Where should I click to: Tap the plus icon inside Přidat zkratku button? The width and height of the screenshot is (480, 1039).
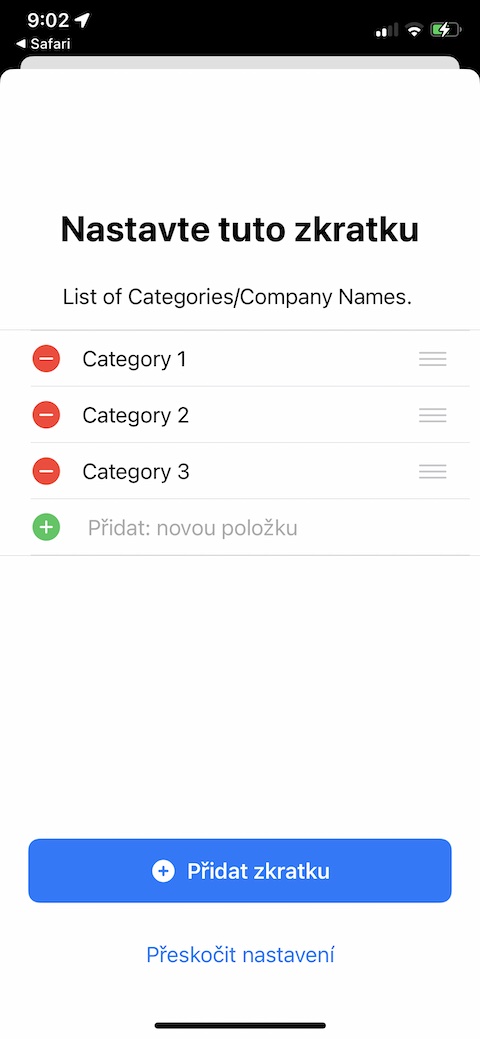163,871
